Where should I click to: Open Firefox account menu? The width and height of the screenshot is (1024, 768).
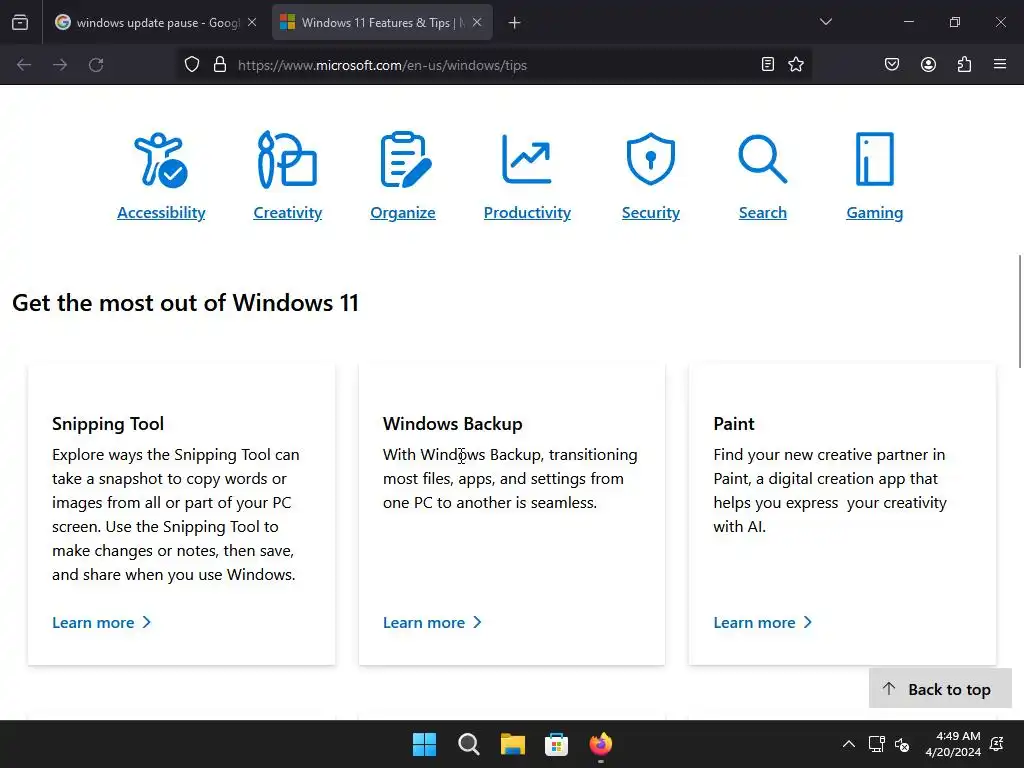(x=928, y=64)
